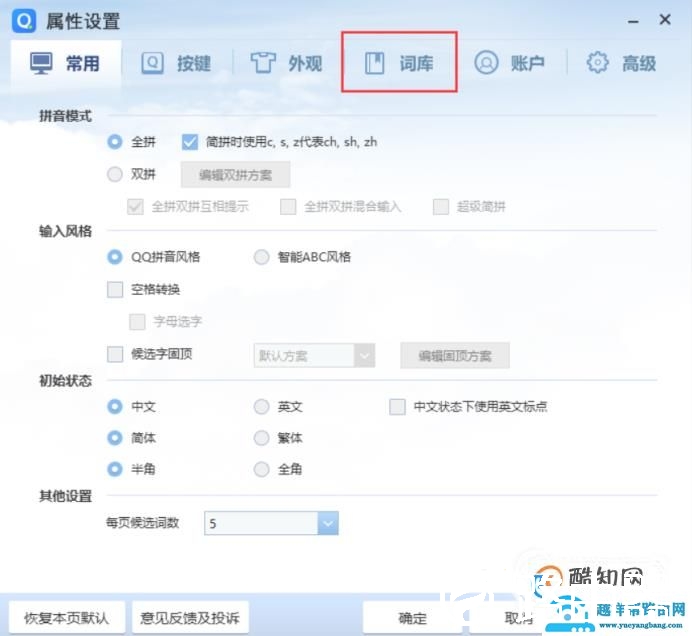
Task: Toggle the 字母选字 checkbox
Action: click(x=137, y=322)
